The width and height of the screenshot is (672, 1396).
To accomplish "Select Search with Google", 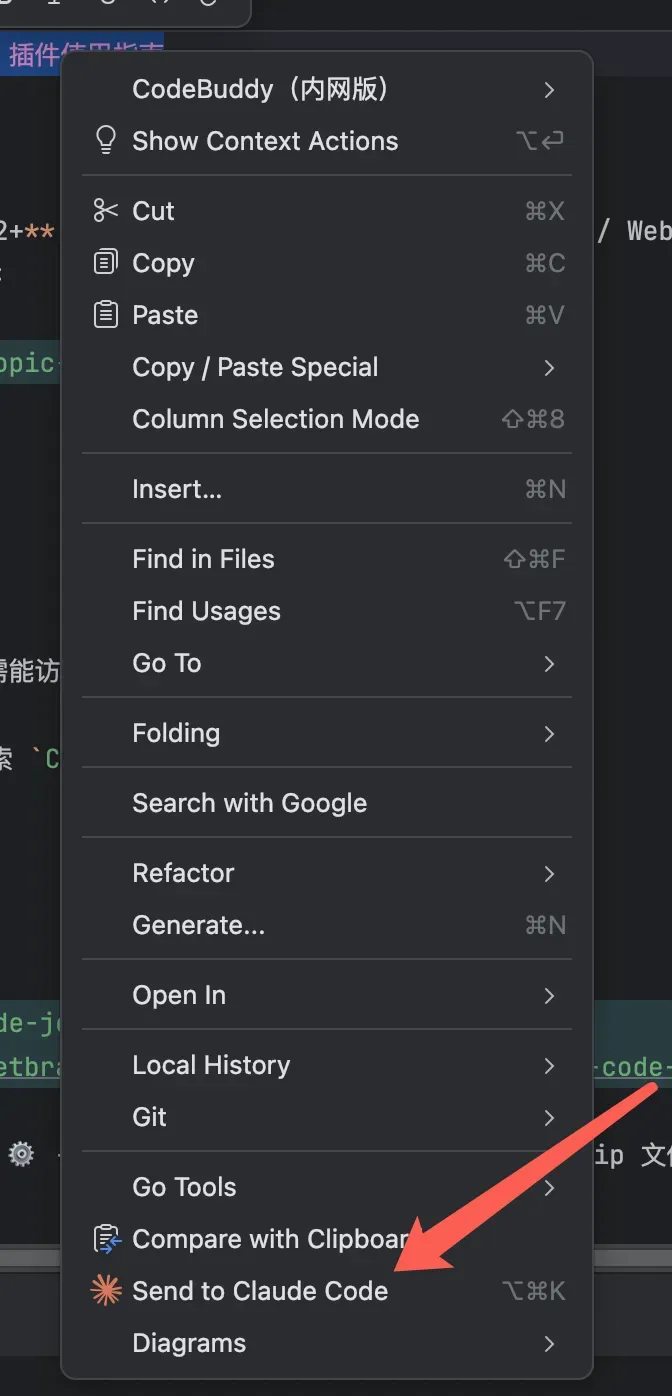I will [327, 803].
